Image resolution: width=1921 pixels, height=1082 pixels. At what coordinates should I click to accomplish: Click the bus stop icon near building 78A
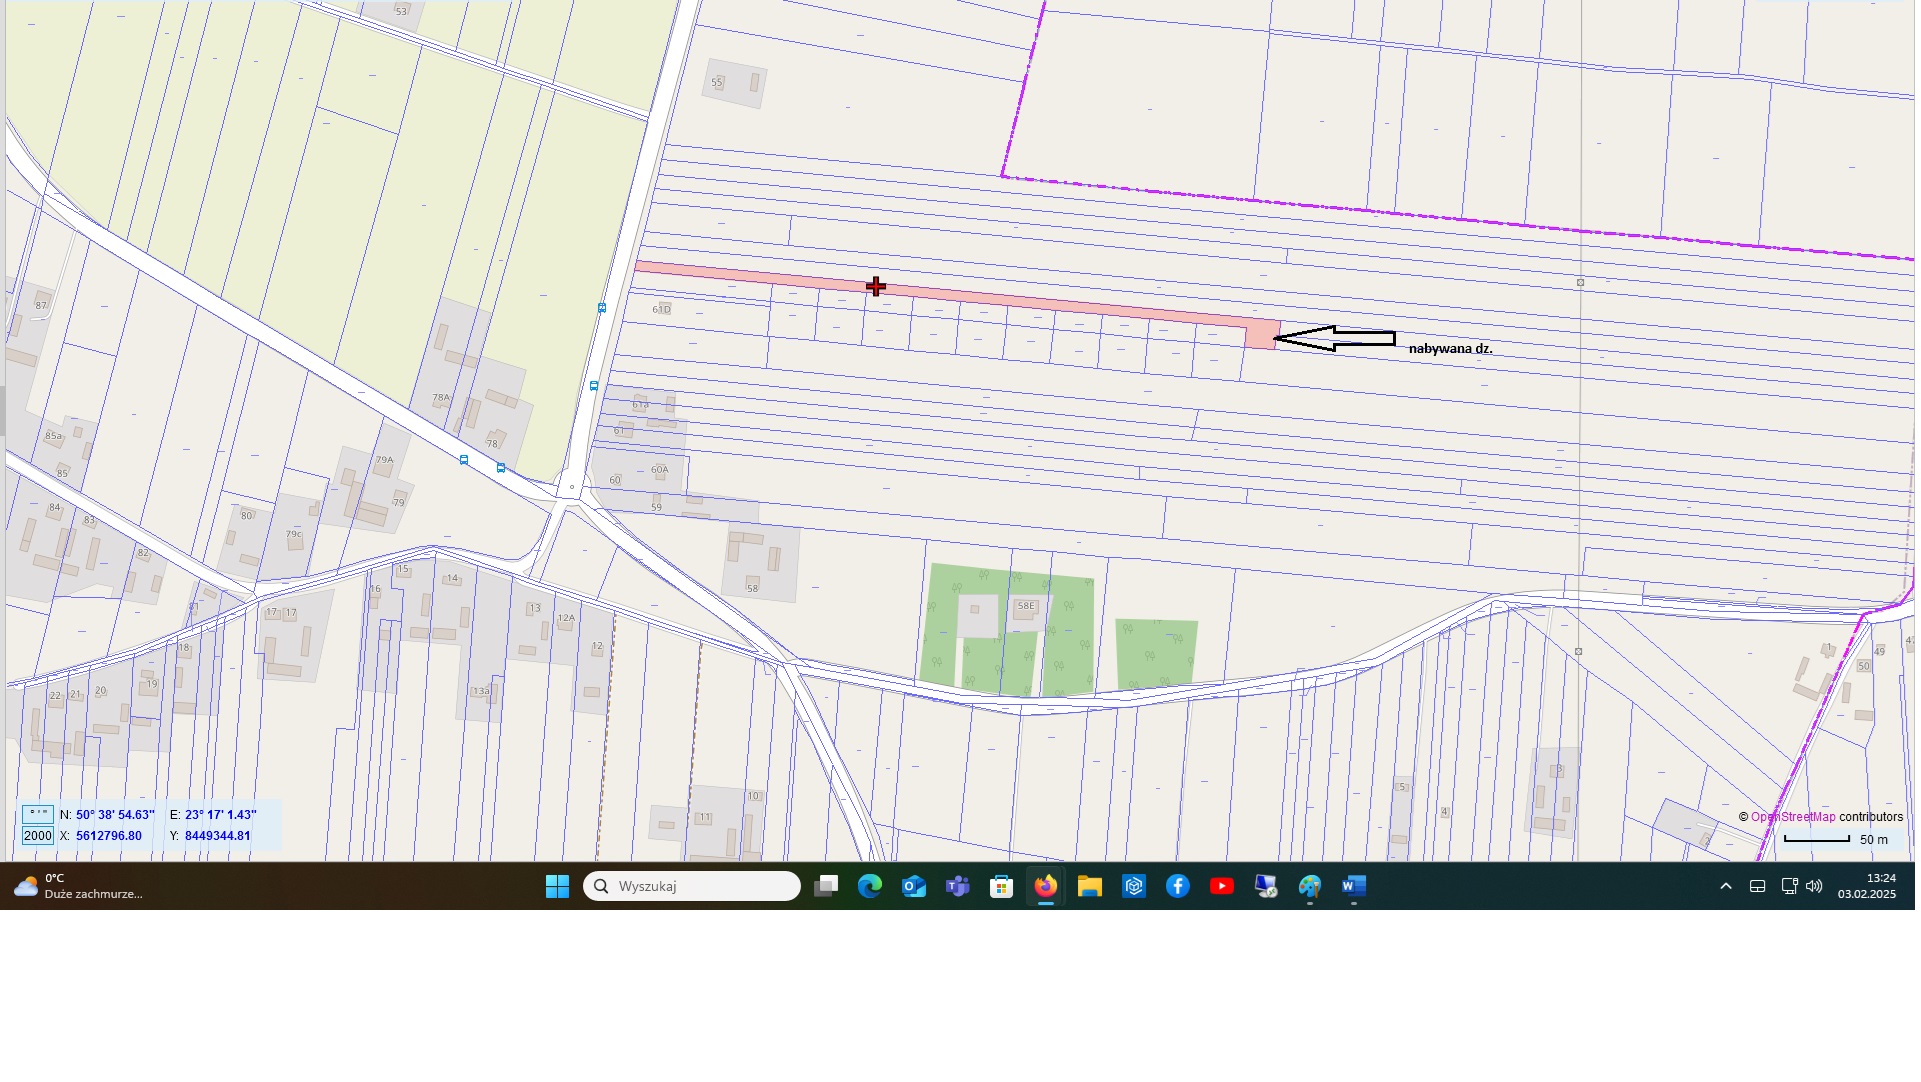pos(464,460)
